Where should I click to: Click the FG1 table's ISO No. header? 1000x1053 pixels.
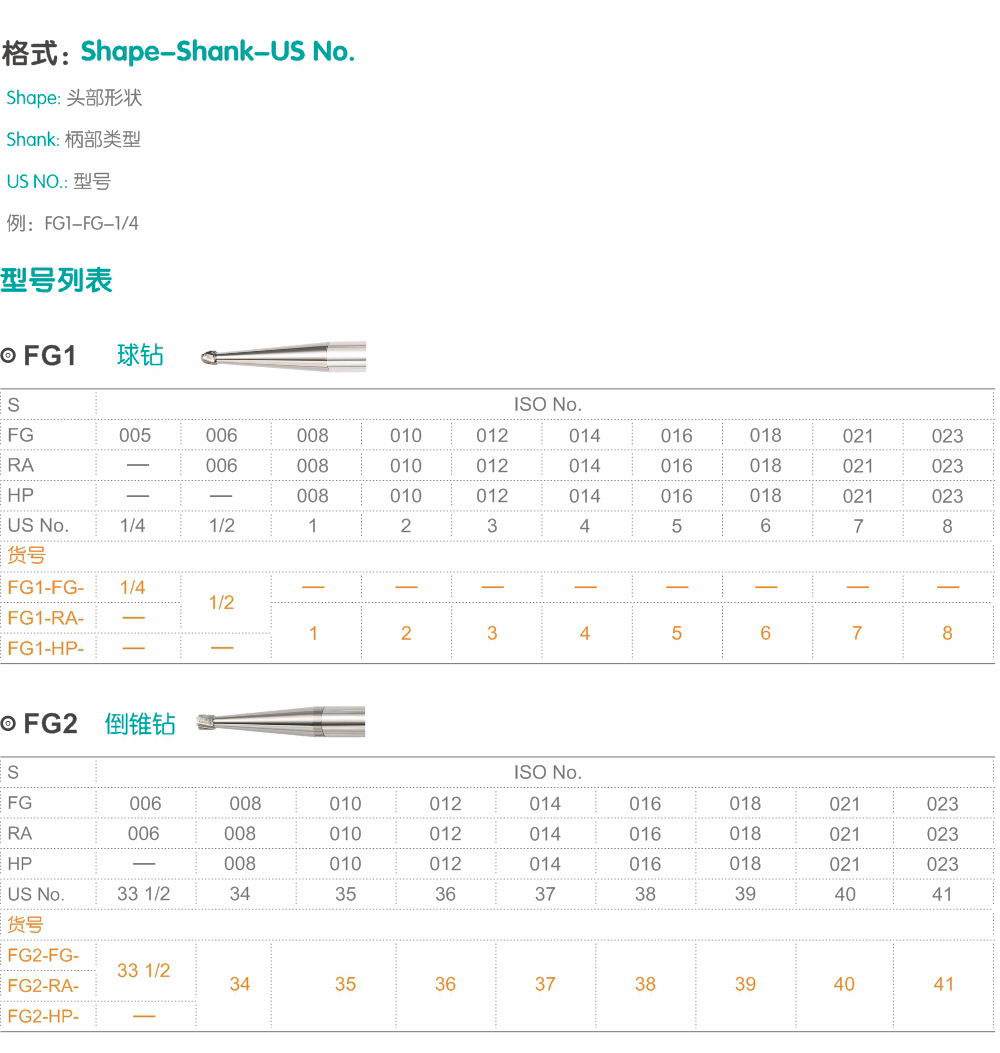[x=547, y=404]
